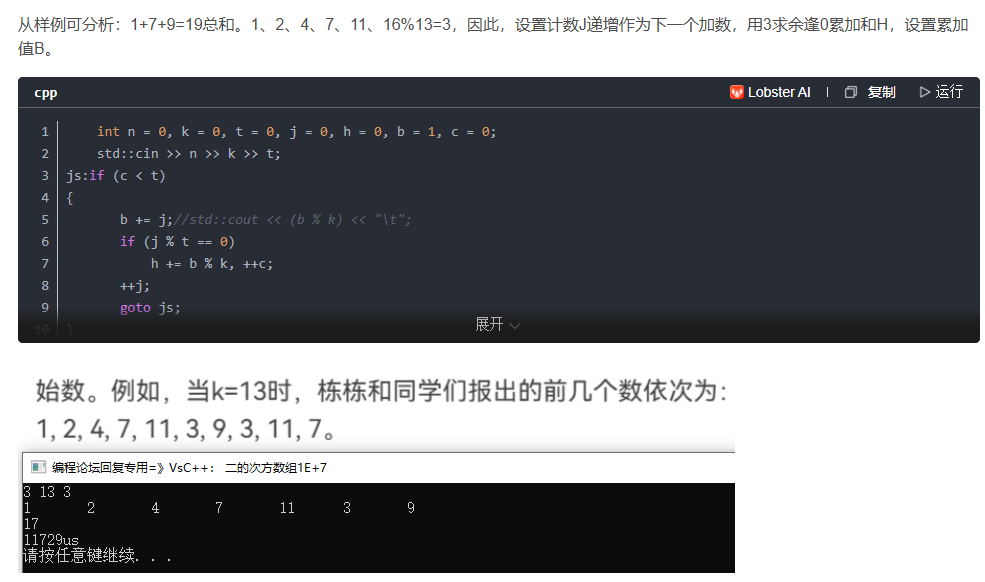This screenshot has height=582, width=985.
Task: Open Lobster AI assistant link
Action: click(x=770, y=92)
